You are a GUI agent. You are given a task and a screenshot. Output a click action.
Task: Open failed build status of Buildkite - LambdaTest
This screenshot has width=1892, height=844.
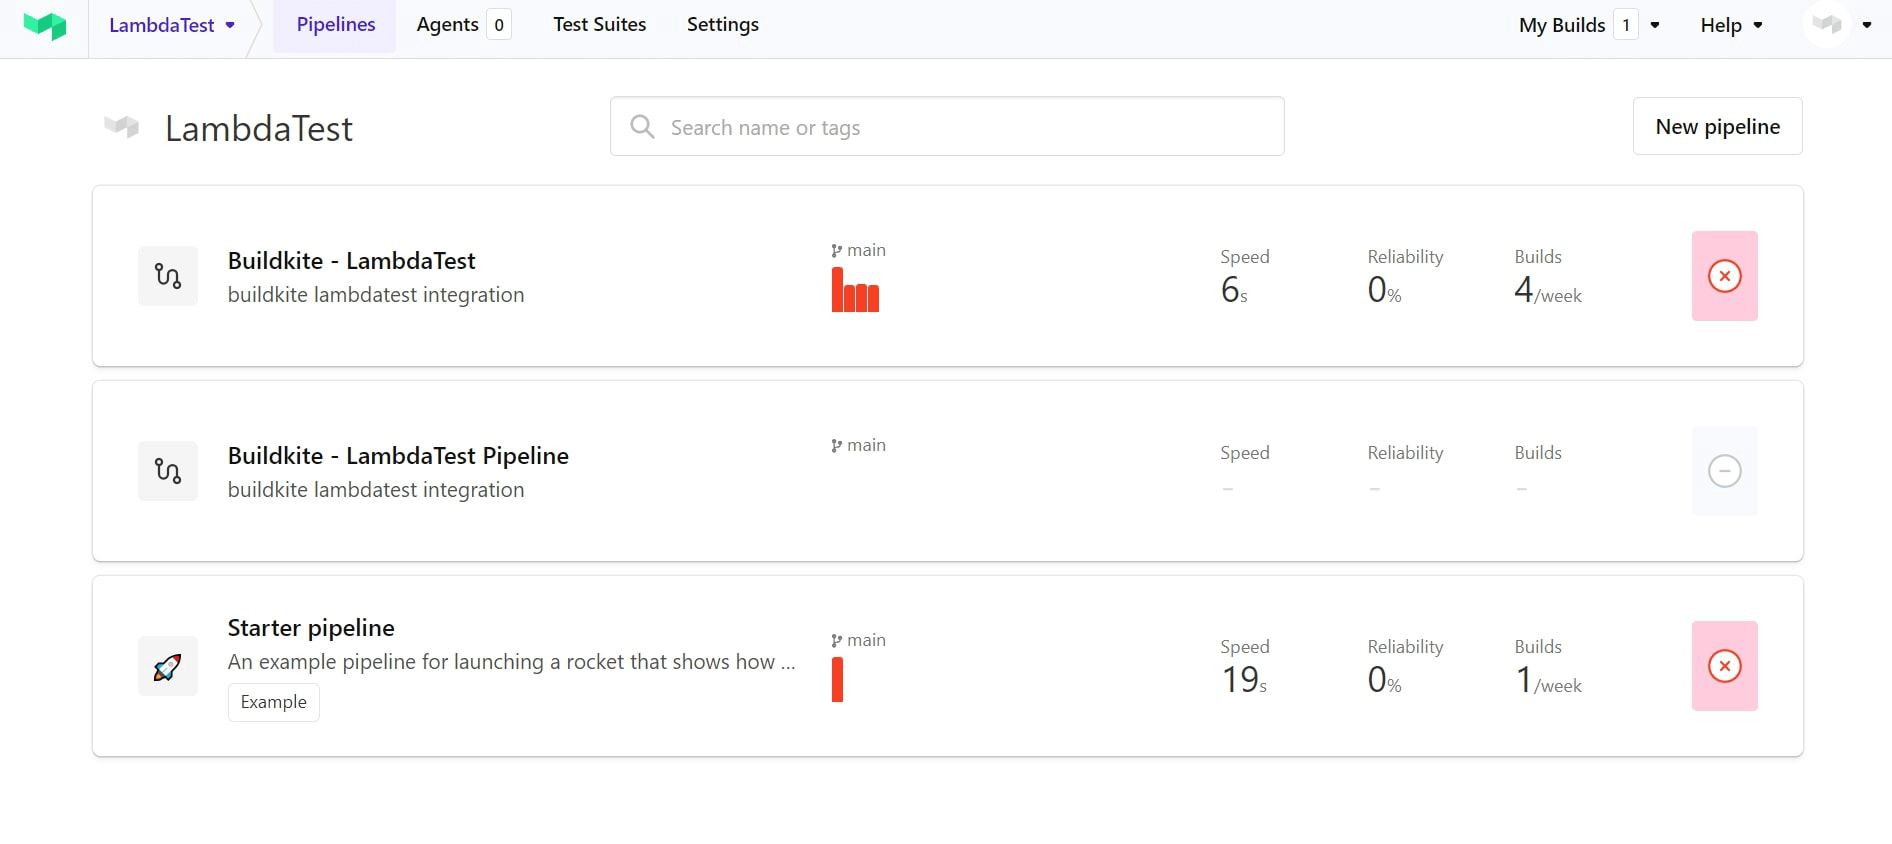click(1725, 276)
